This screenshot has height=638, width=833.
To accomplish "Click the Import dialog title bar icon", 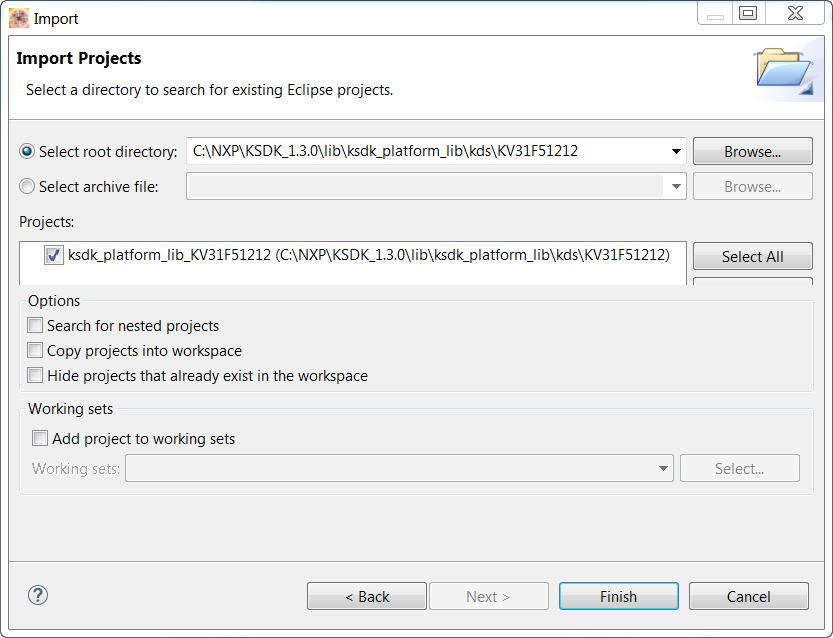I will (x=19, y=18).
